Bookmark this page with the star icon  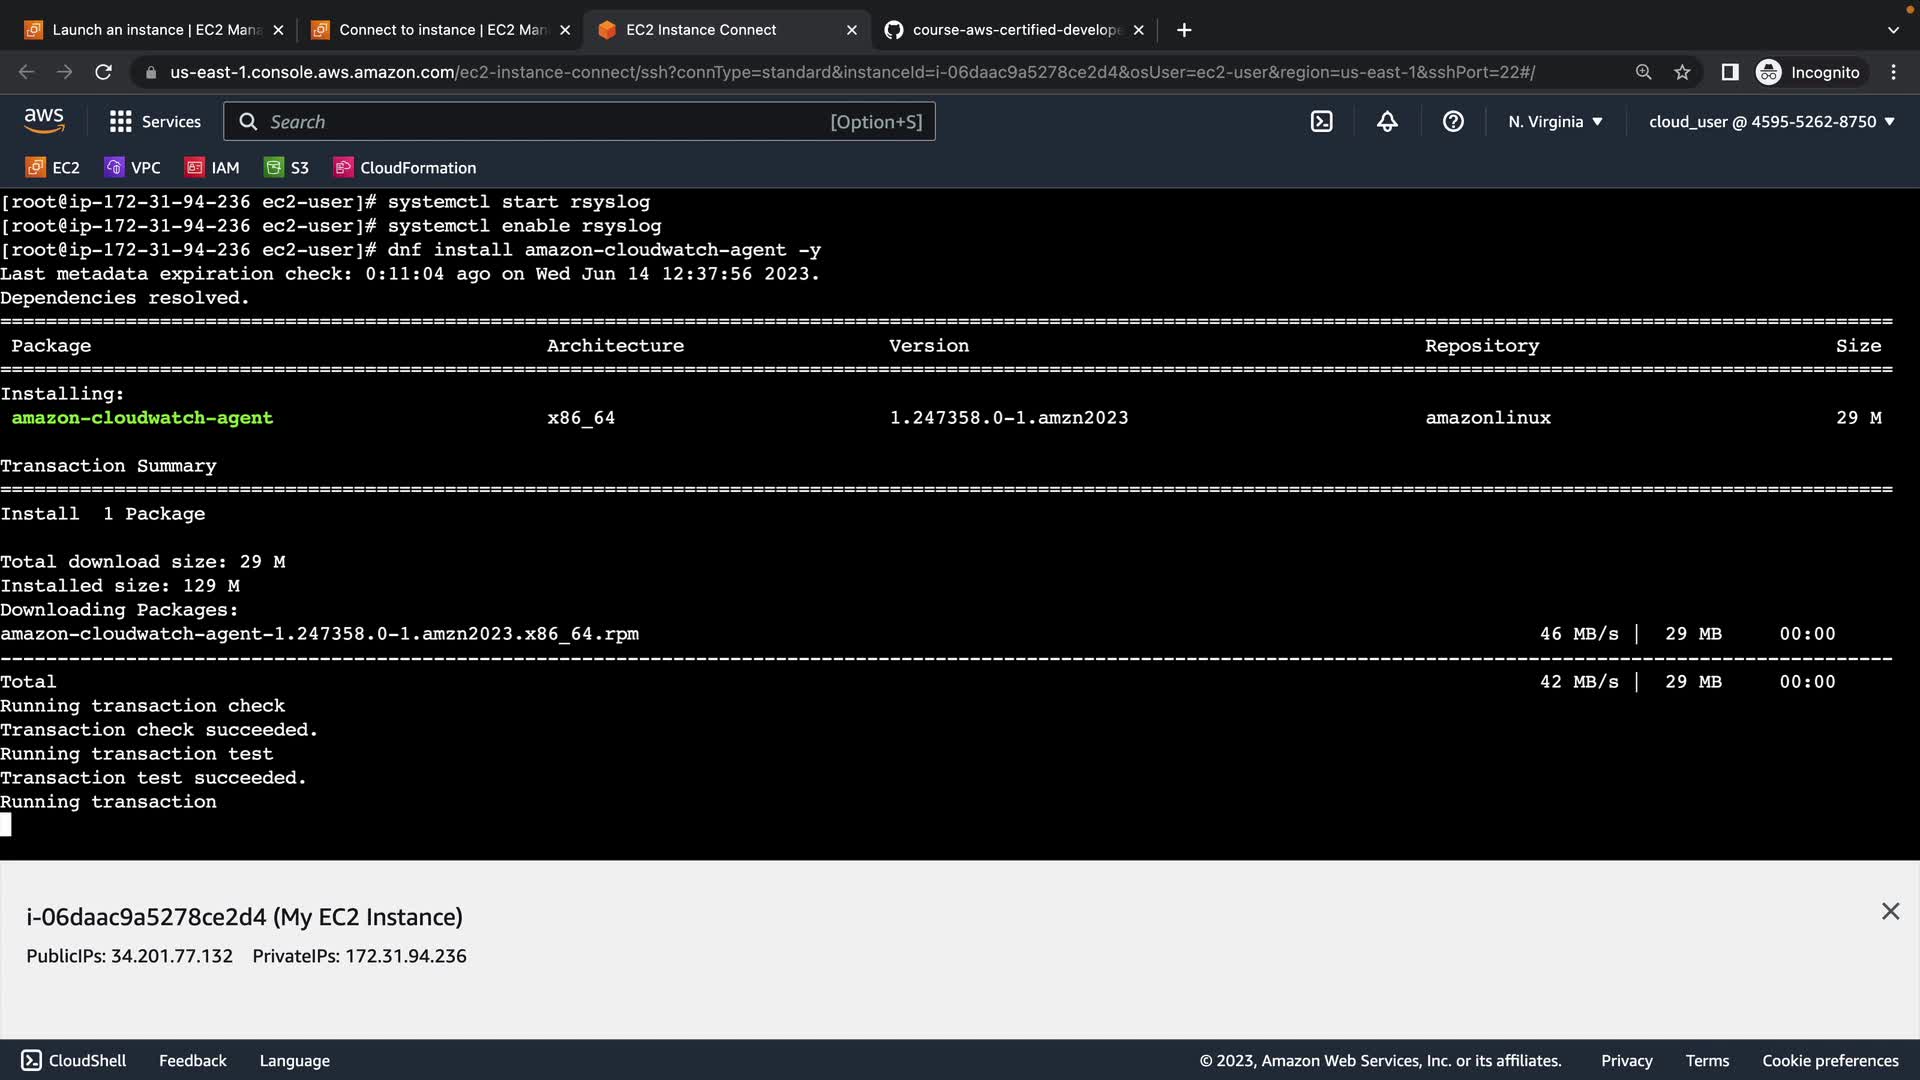coord(1682,72)
